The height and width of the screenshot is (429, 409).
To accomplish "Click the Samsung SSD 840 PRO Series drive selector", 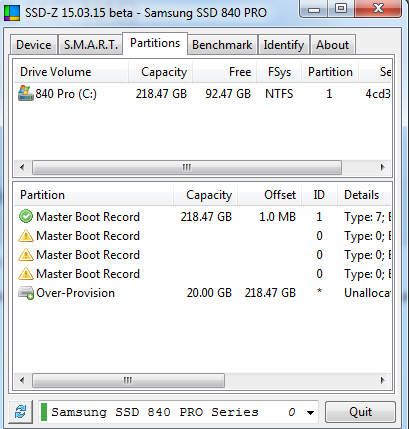I will (178, 412).
